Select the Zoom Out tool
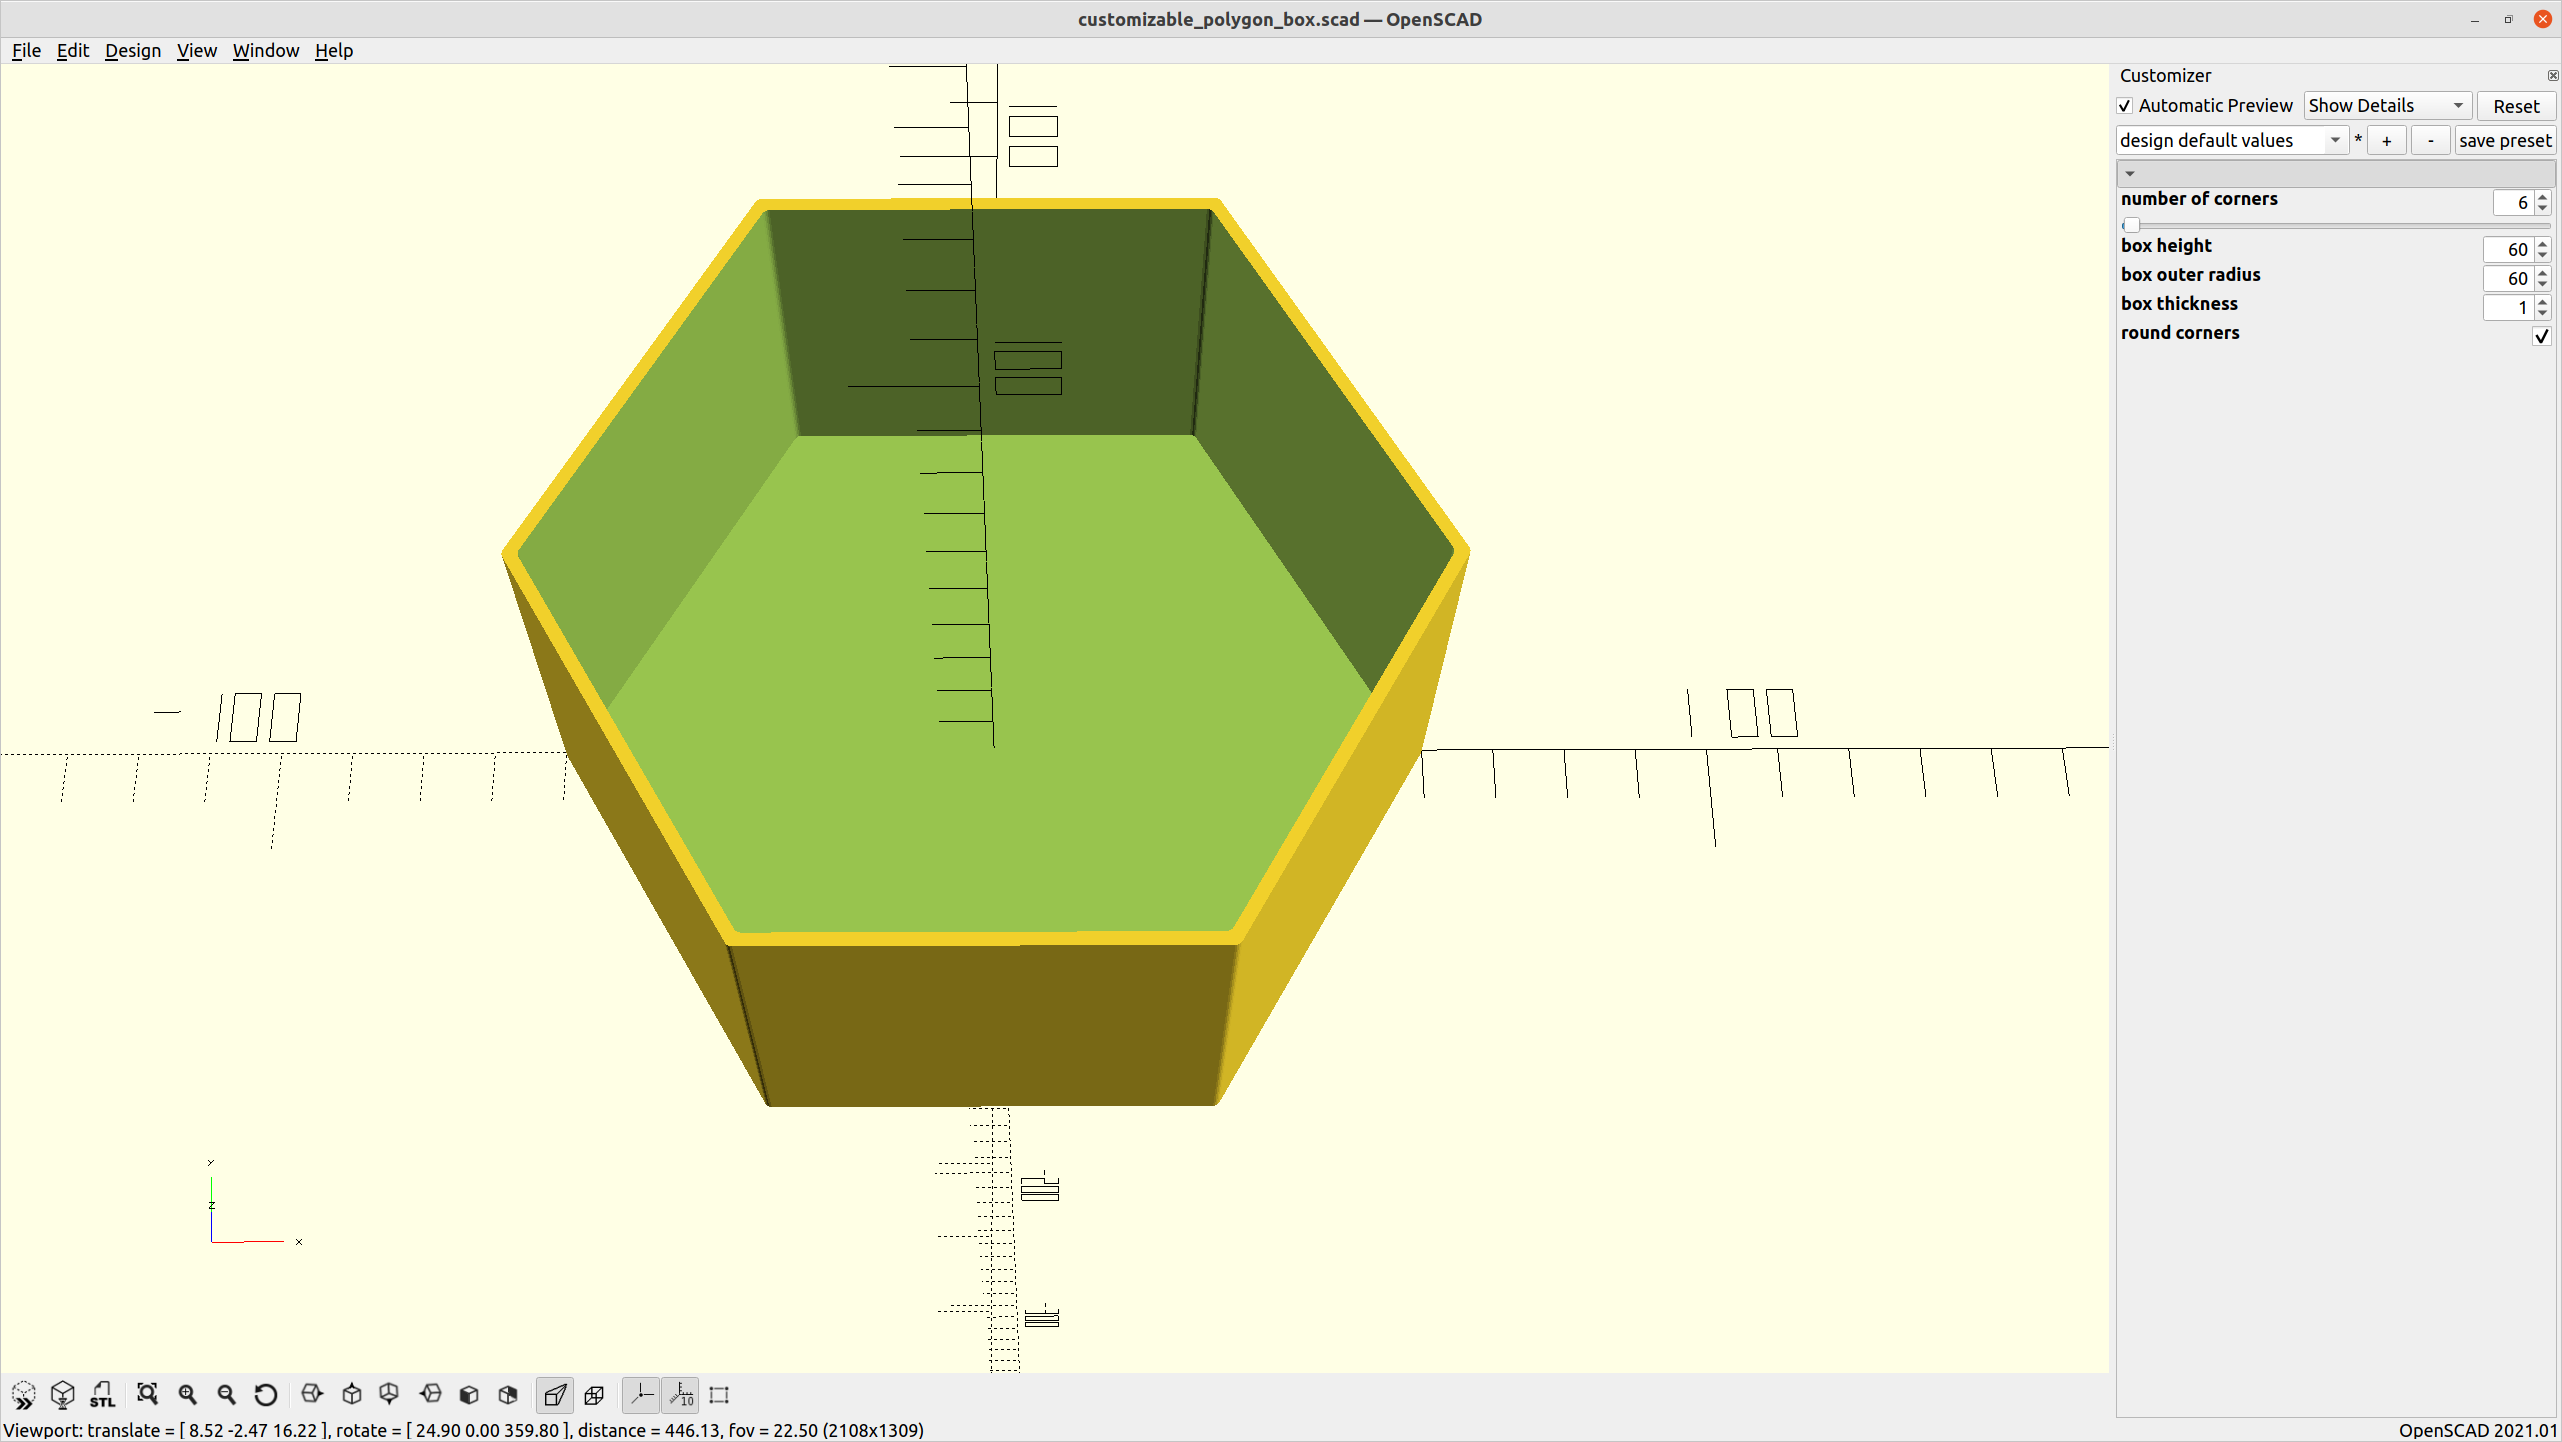This screenshot has height=1442, width=2562. point(227,1394)
